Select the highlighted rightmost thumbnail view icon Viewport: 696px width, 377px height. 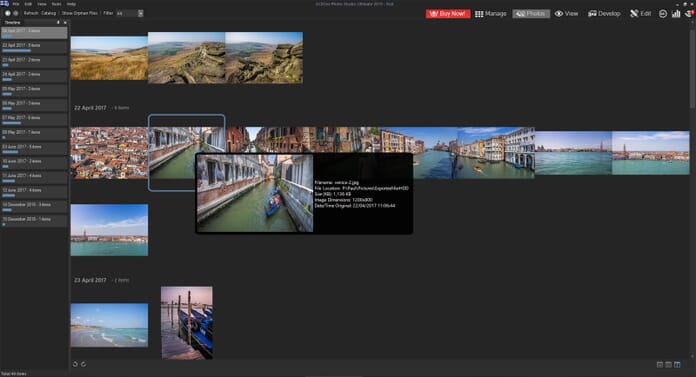click(677, 365)
